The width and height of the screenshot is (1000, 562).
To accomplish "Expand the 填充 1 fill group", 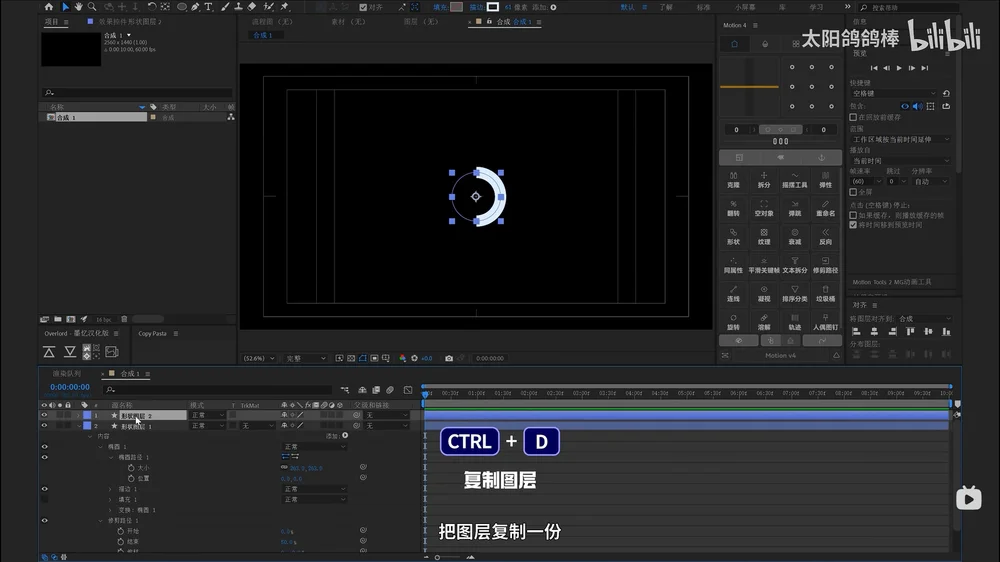I will (x=110, y=499).
